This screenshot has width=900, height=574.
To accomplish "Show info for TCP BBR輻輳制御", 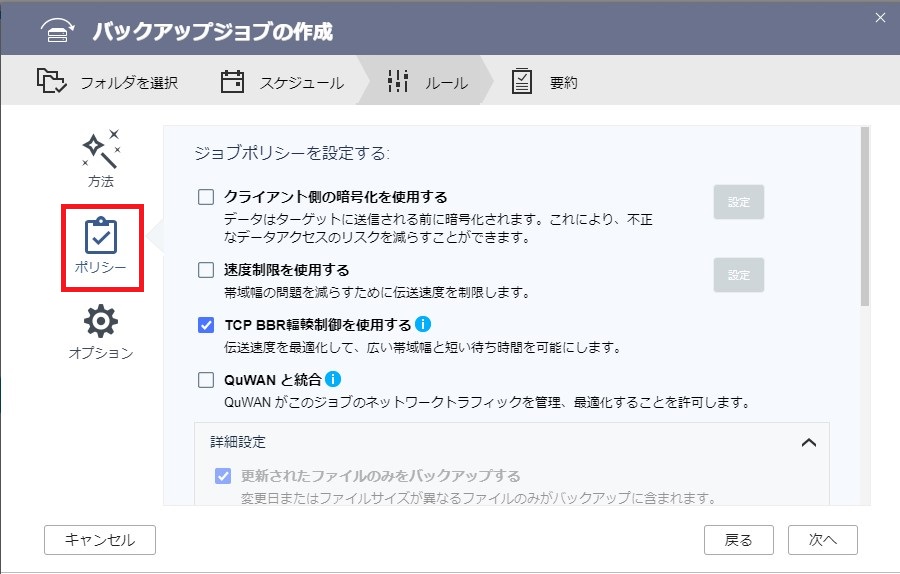I will (423, 324).
